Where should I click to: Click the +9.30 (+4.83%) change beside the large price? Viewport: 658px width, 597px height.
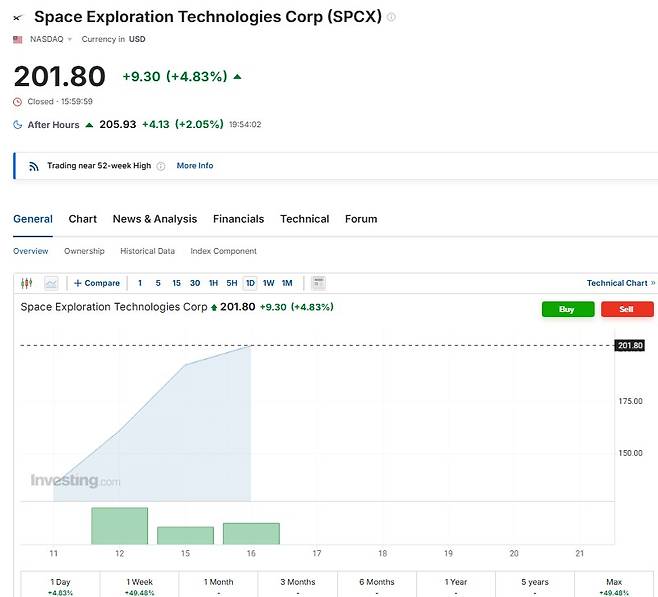175,77
